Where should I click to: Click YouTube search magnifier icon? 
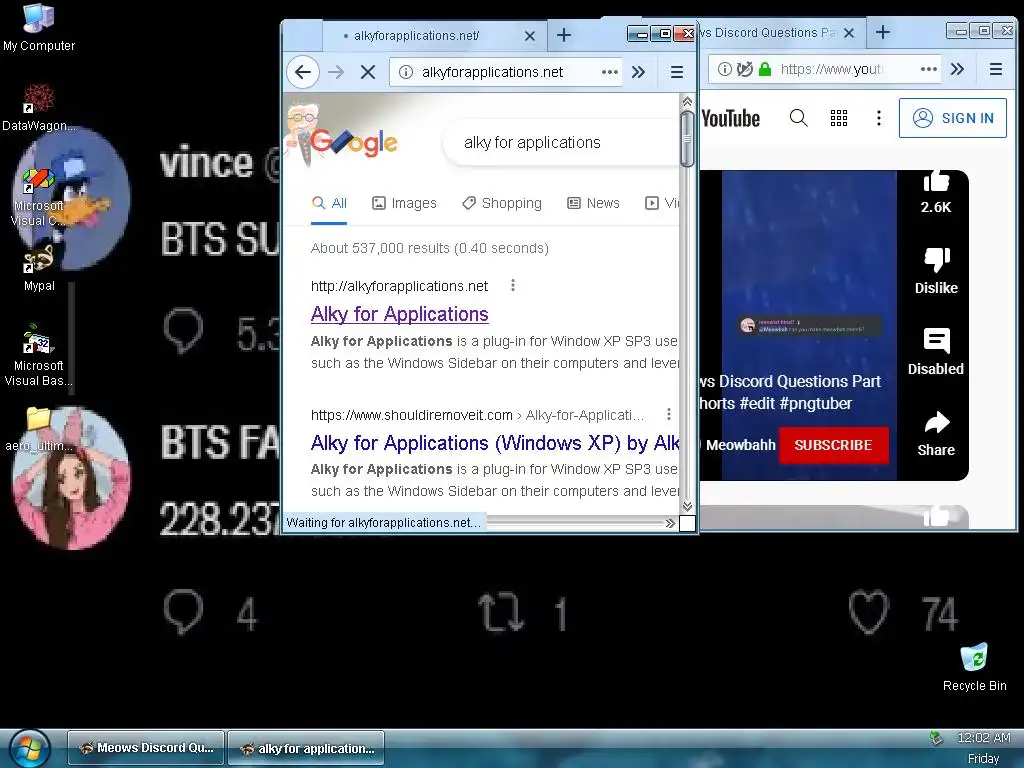[798, 118]
